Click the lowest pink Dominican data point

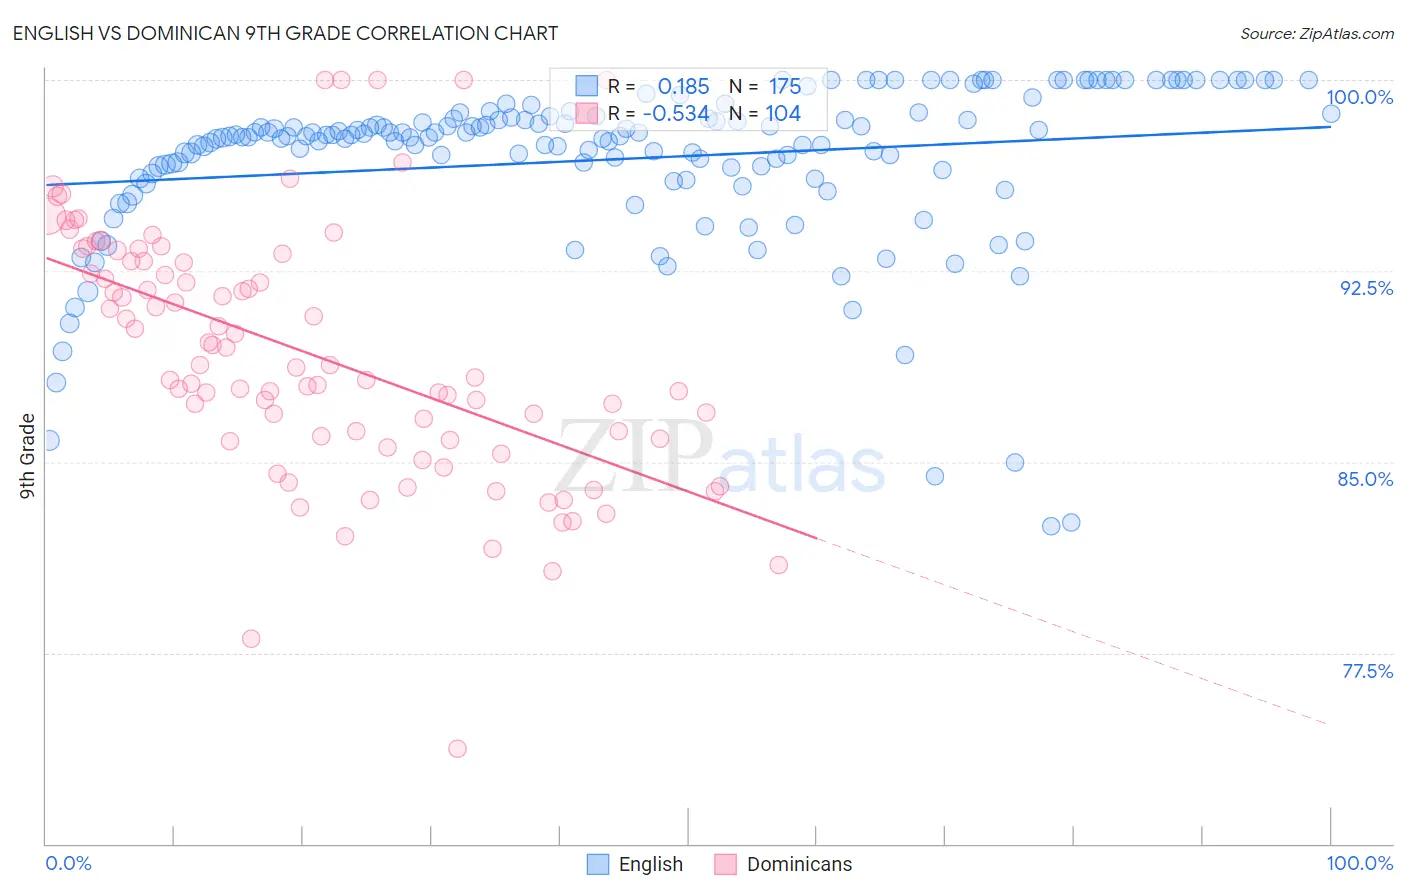click(457, 748)
